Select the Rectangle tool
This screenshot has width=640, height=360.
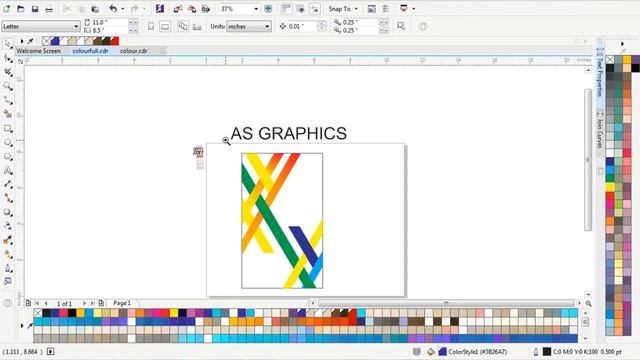[x=8, y=129]
